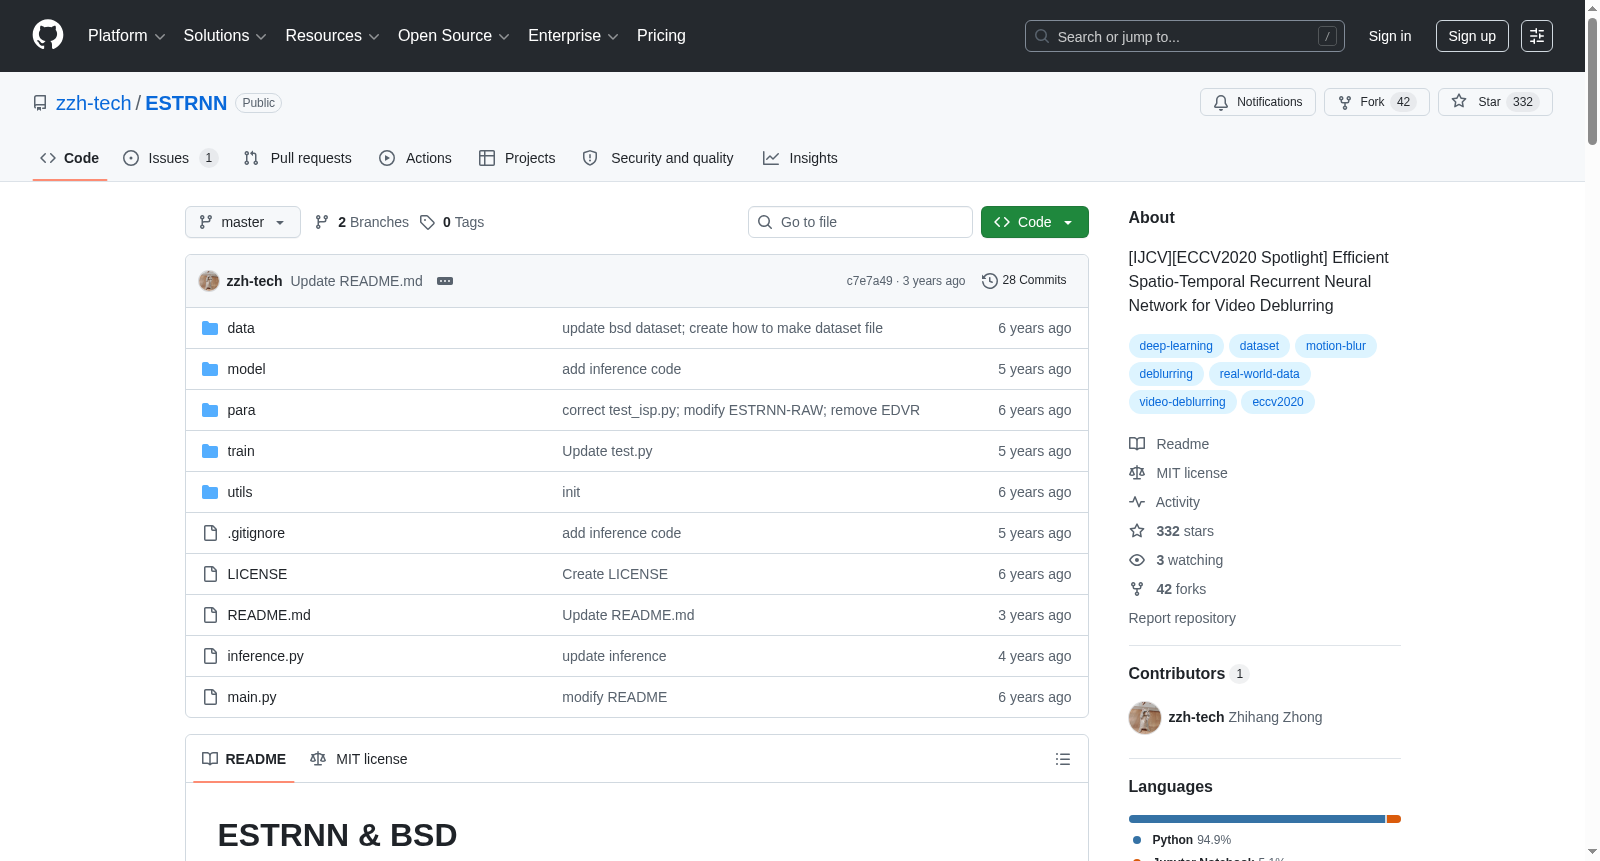The height and width of the screenshot is (861, 1600).
Task: Expand the Platform menu
Action: click(126, 36)
